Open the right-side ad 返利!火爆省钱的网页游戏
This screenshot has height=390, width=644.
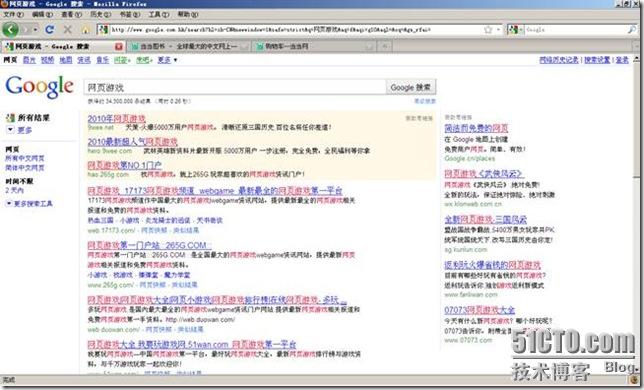pyautogui.click(x=492, y=265)
